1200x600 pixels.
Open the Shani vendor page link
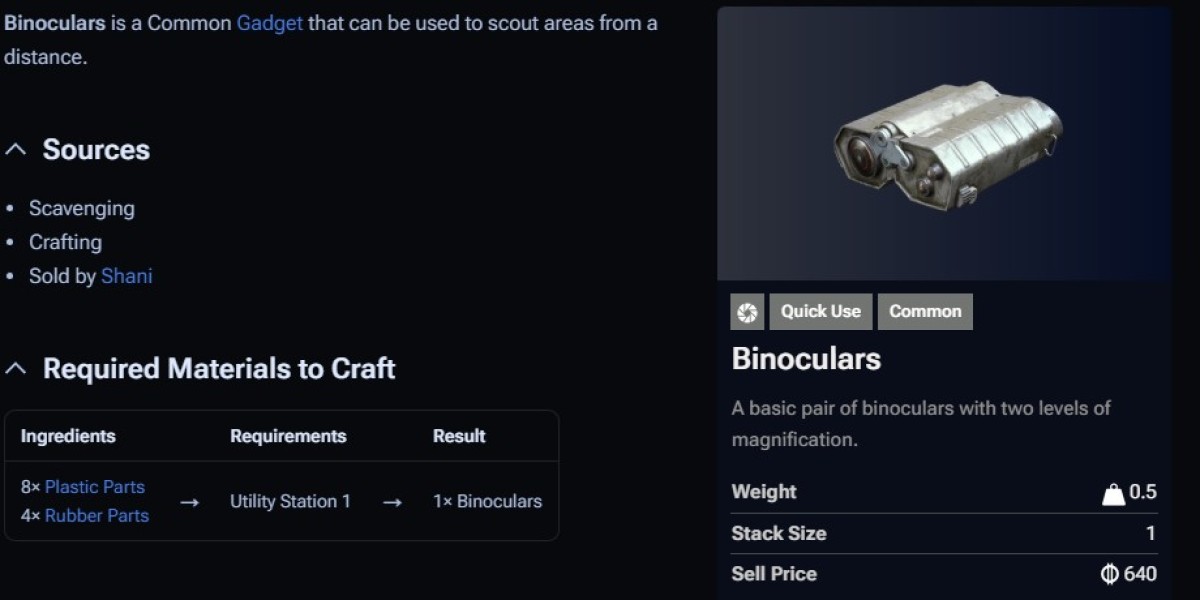coord(127,276)
